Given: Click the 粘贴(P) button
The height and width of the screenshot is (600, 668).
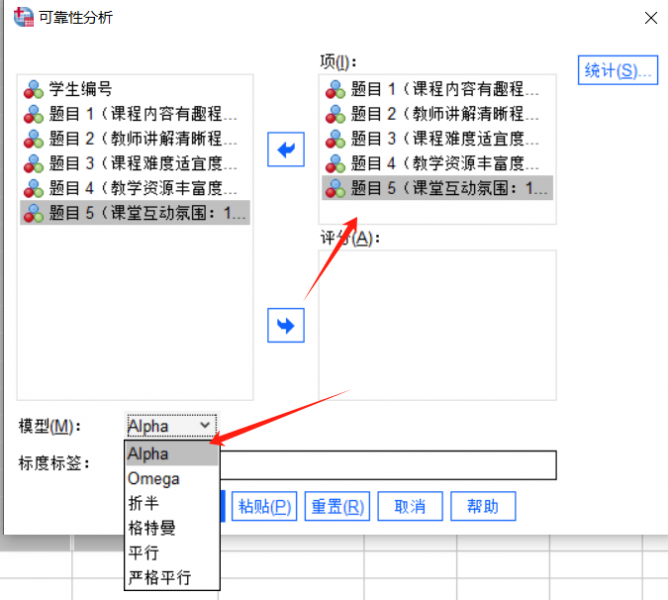Looking at the screenshot, I should pos(264,506).
